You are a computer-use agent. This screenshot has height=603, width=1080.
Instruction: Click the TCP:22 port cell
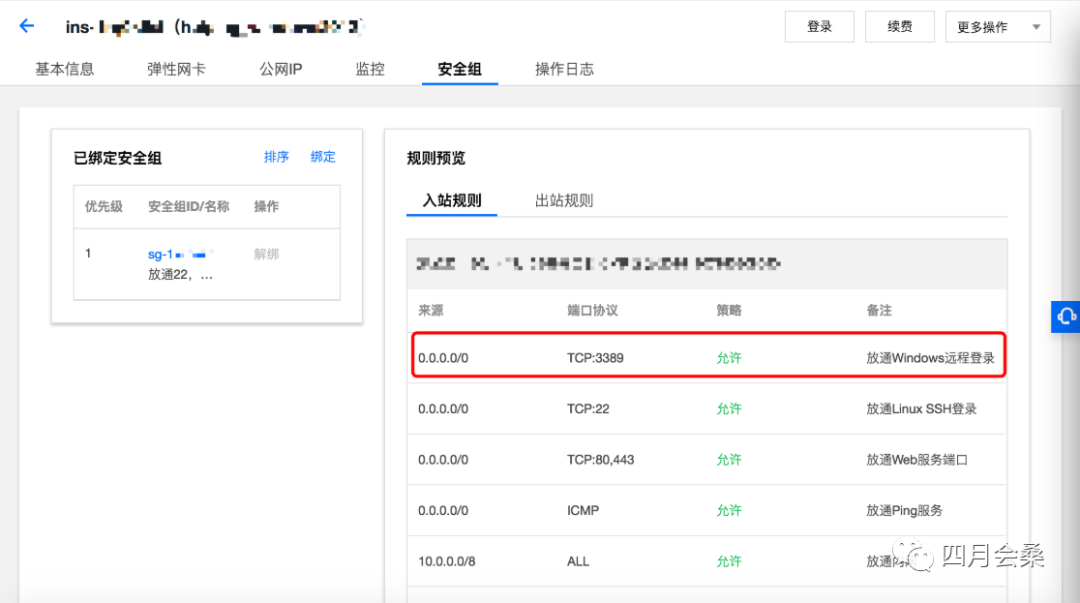pos(588,409)
